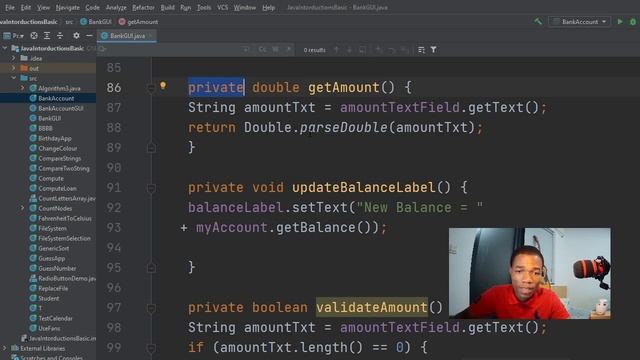640x360 pixels.
Task: Open the Navigate menu
Action: point(67,7)
